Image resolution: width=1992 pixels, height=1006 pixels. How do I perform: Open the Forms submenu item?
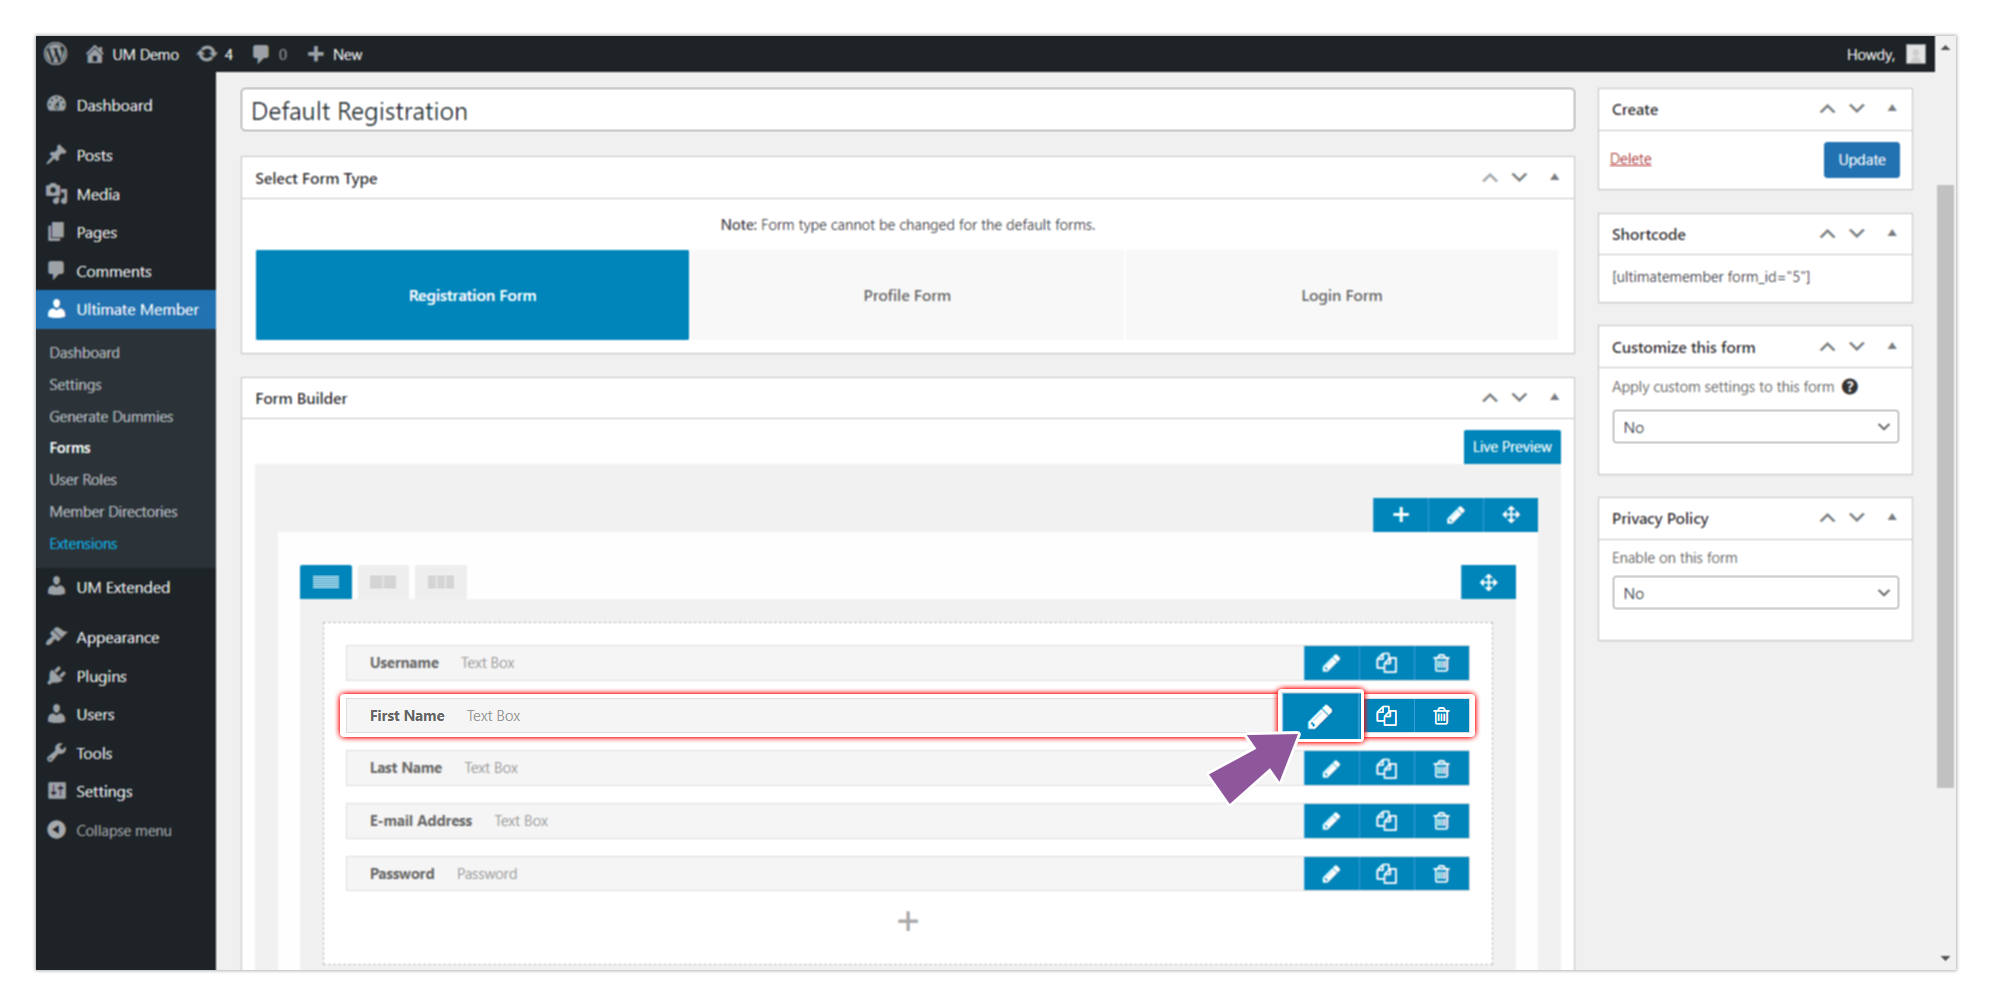[70, 448]
